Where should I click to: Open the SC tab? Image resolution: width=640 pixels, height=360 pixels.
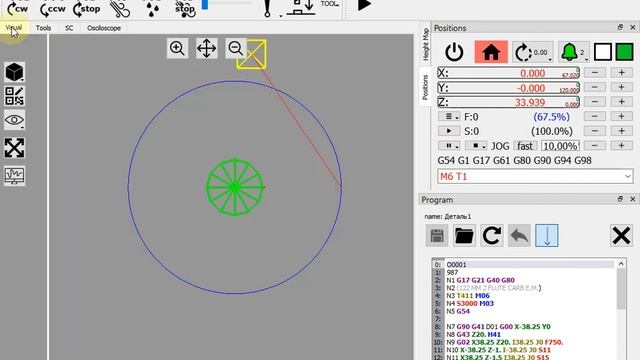coord(69,28)
